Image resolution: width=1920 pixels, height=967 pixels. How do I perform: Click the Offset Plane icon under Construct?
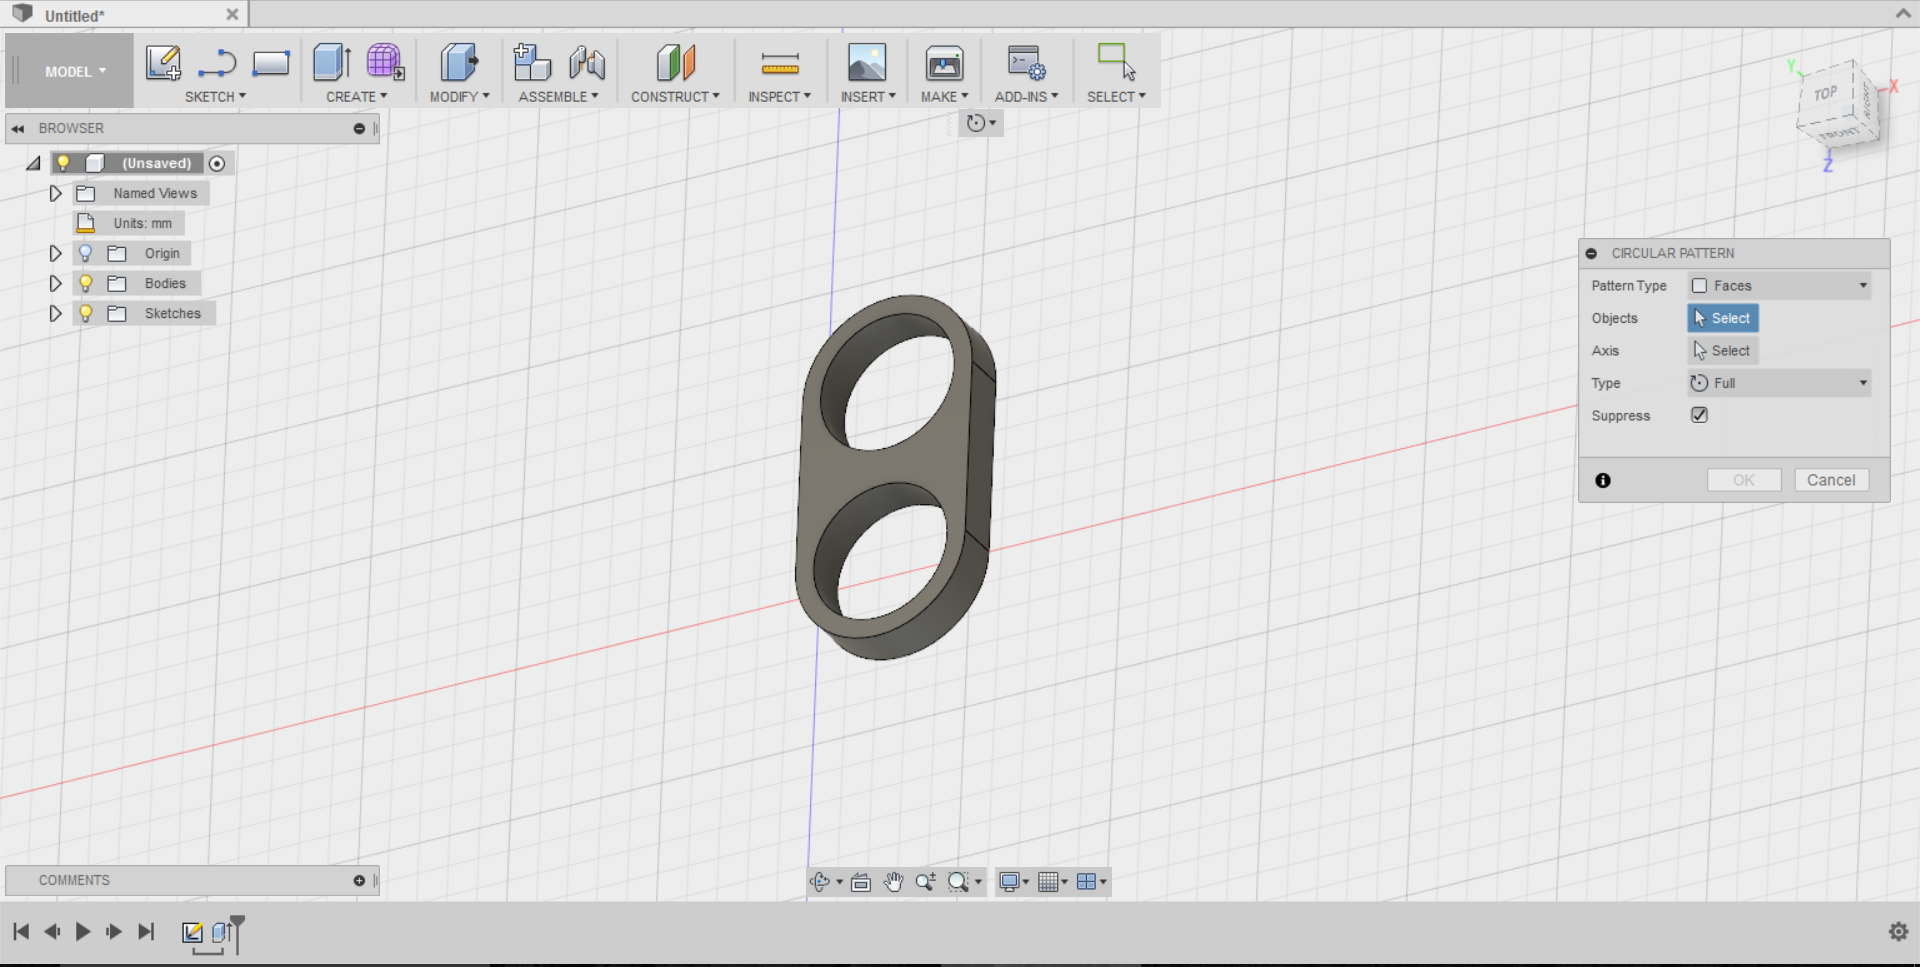(x=676, y=63)
